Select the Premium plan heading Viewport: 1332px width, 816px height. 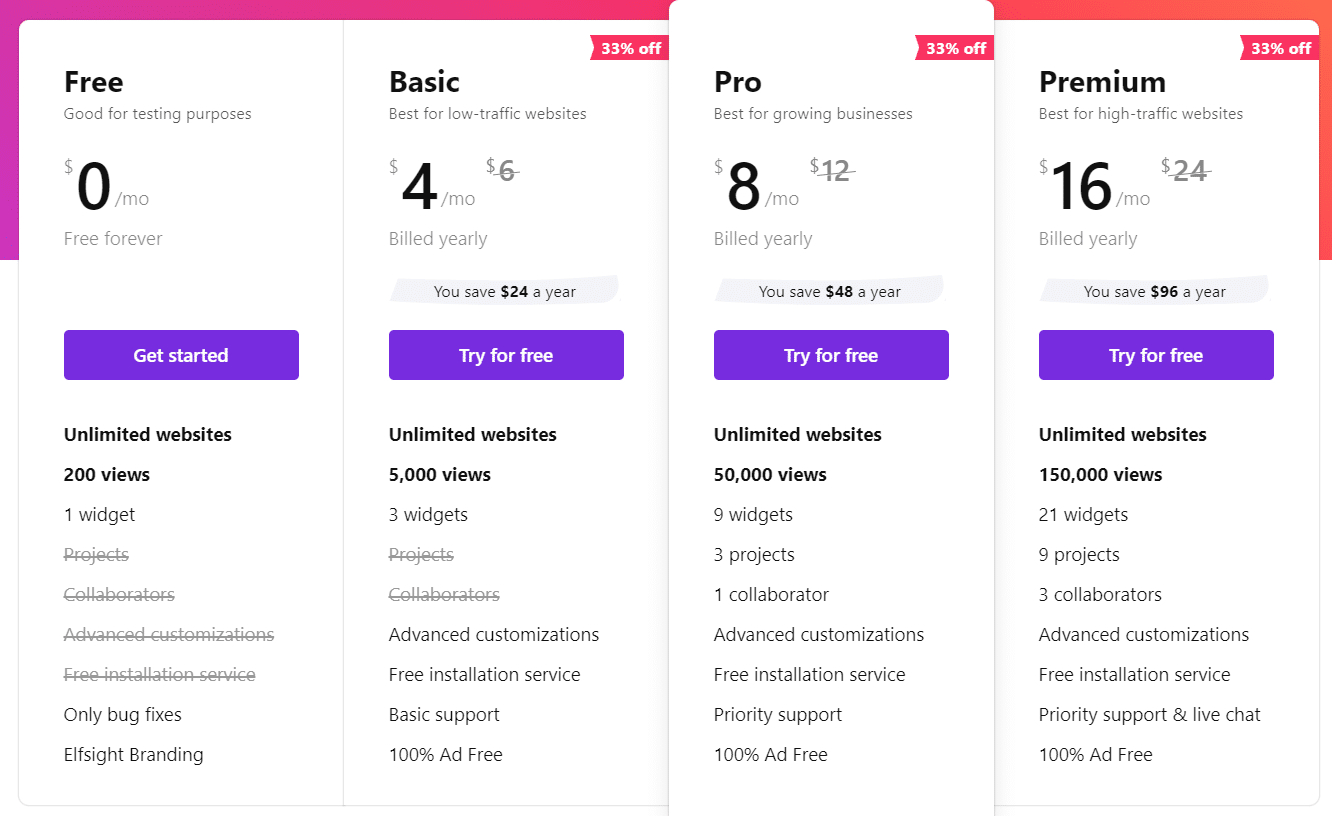pos(1102,82)
